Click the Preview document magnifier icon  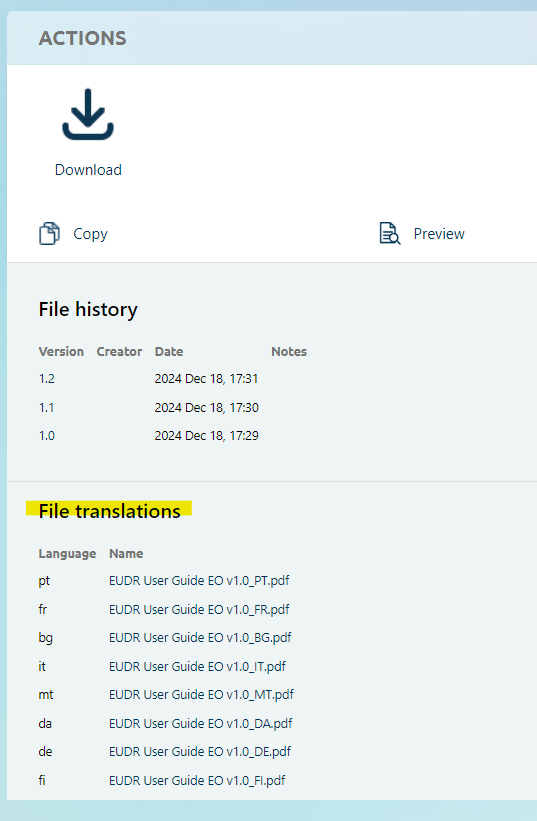390,234
